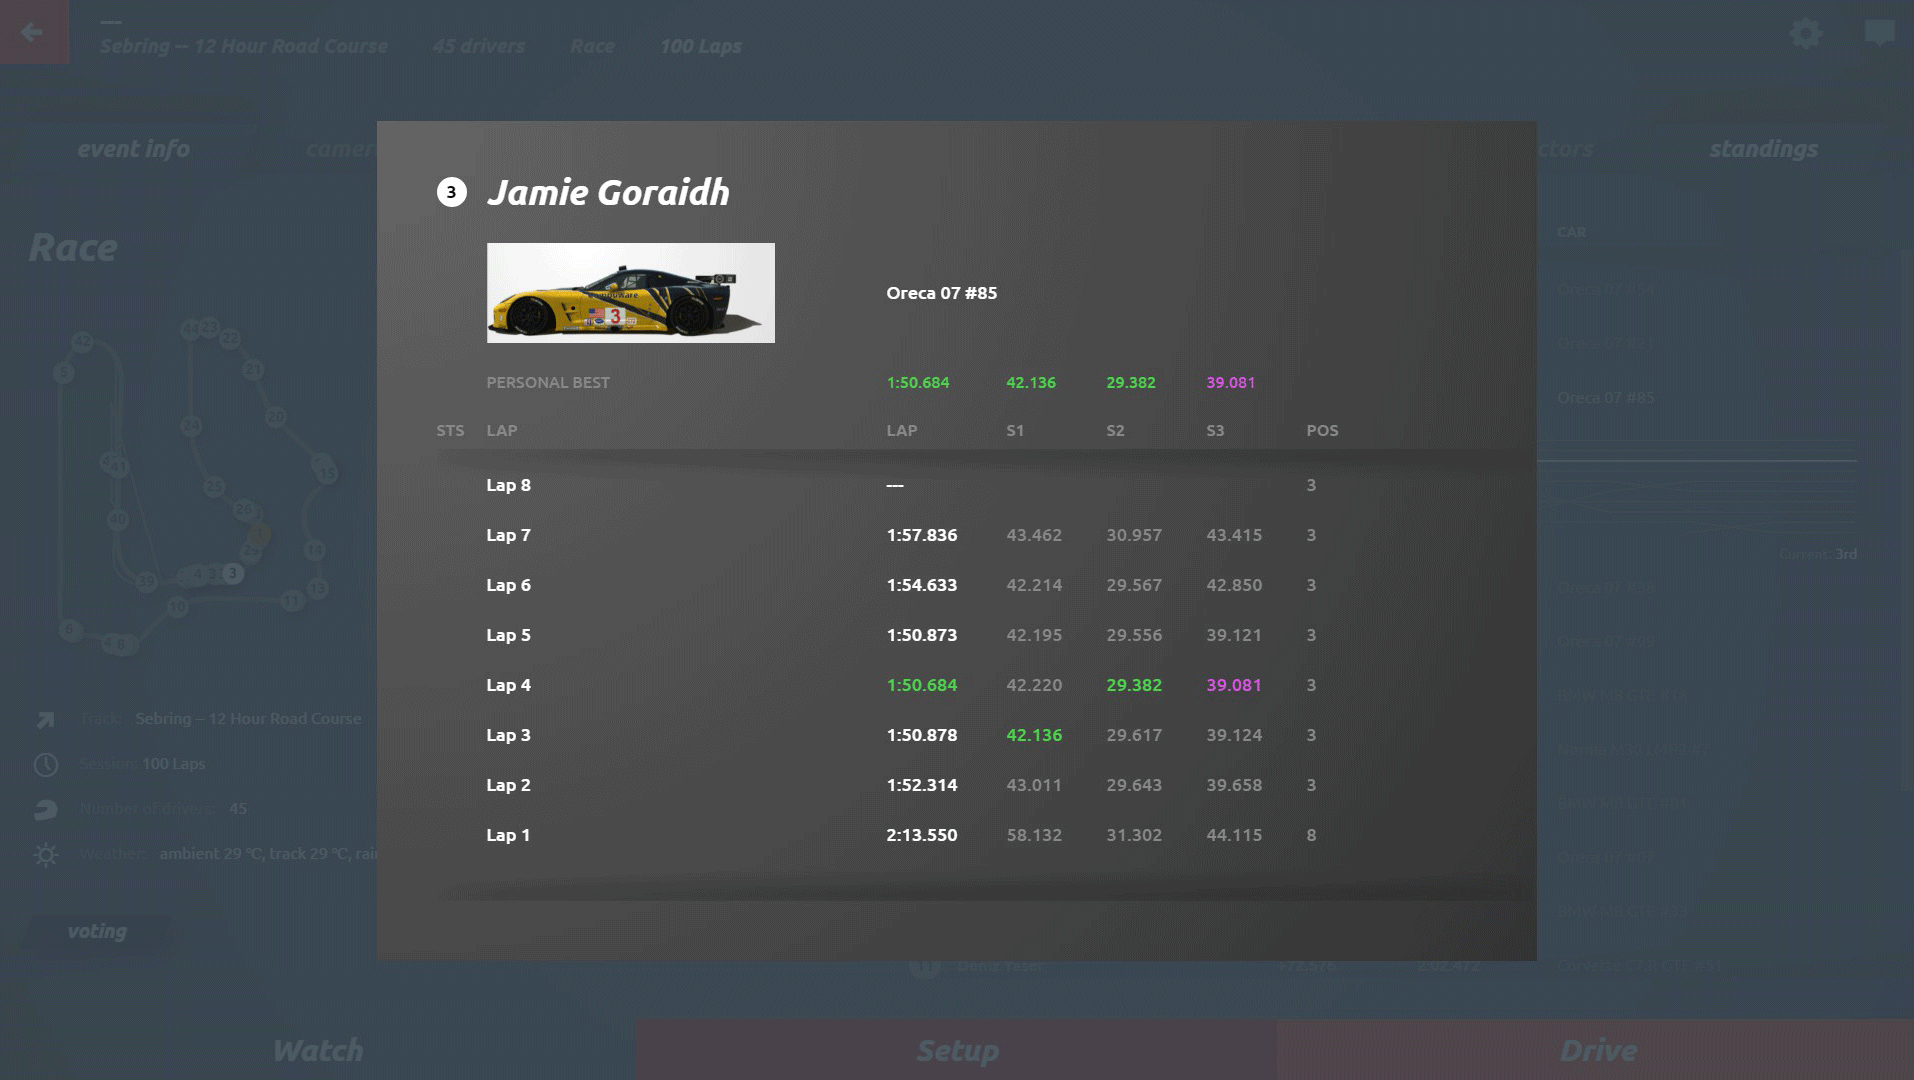Viewport: 1914px width, 1080px height.
Task: Click the weather sun icon
Action: click(x=46, y=855)
